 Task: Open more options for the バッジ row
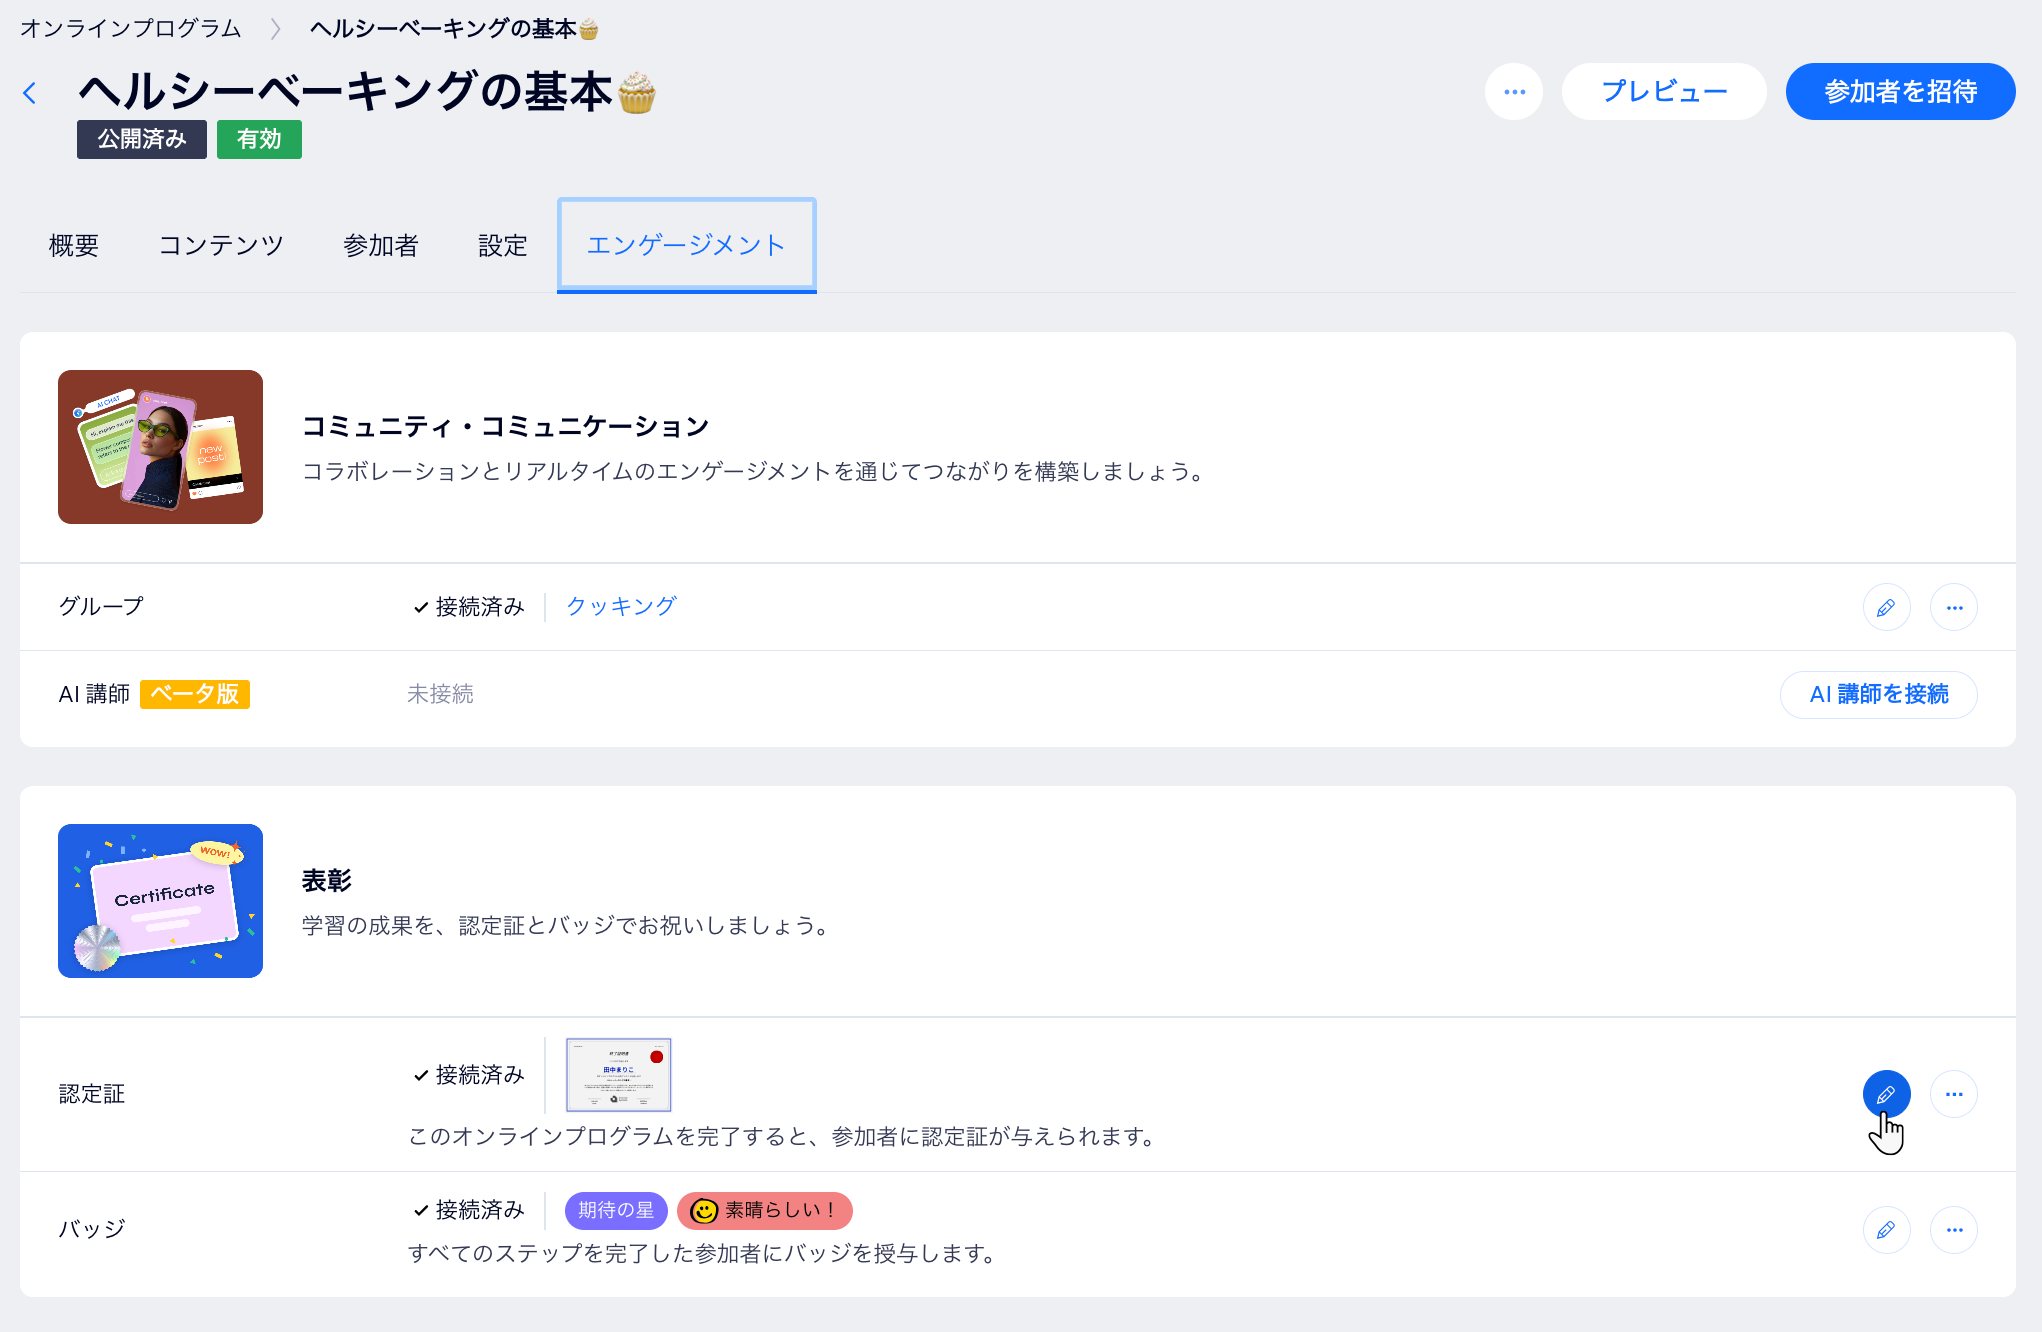[x=1953, y=1230]
